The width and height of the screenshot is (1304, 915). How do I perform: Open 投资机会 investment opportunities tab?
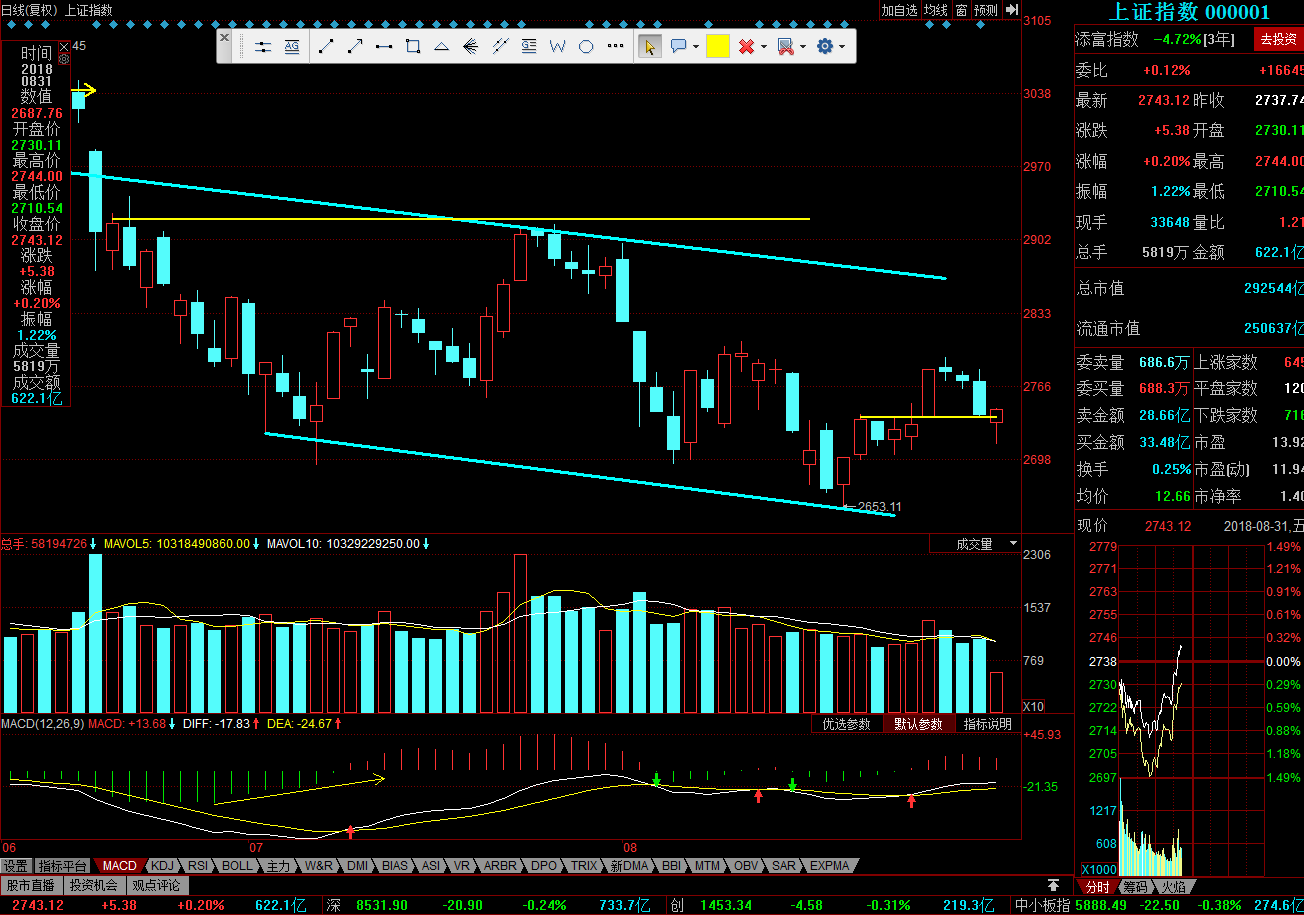[x=94, y=885]
